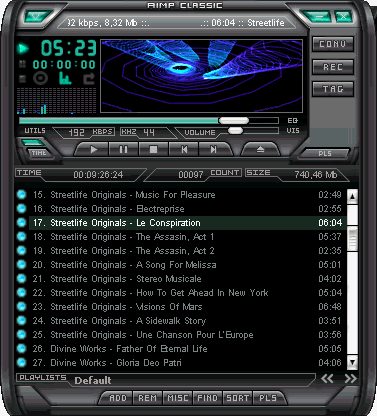Select track 27 Gloria Deo Patri

[188, 363]
